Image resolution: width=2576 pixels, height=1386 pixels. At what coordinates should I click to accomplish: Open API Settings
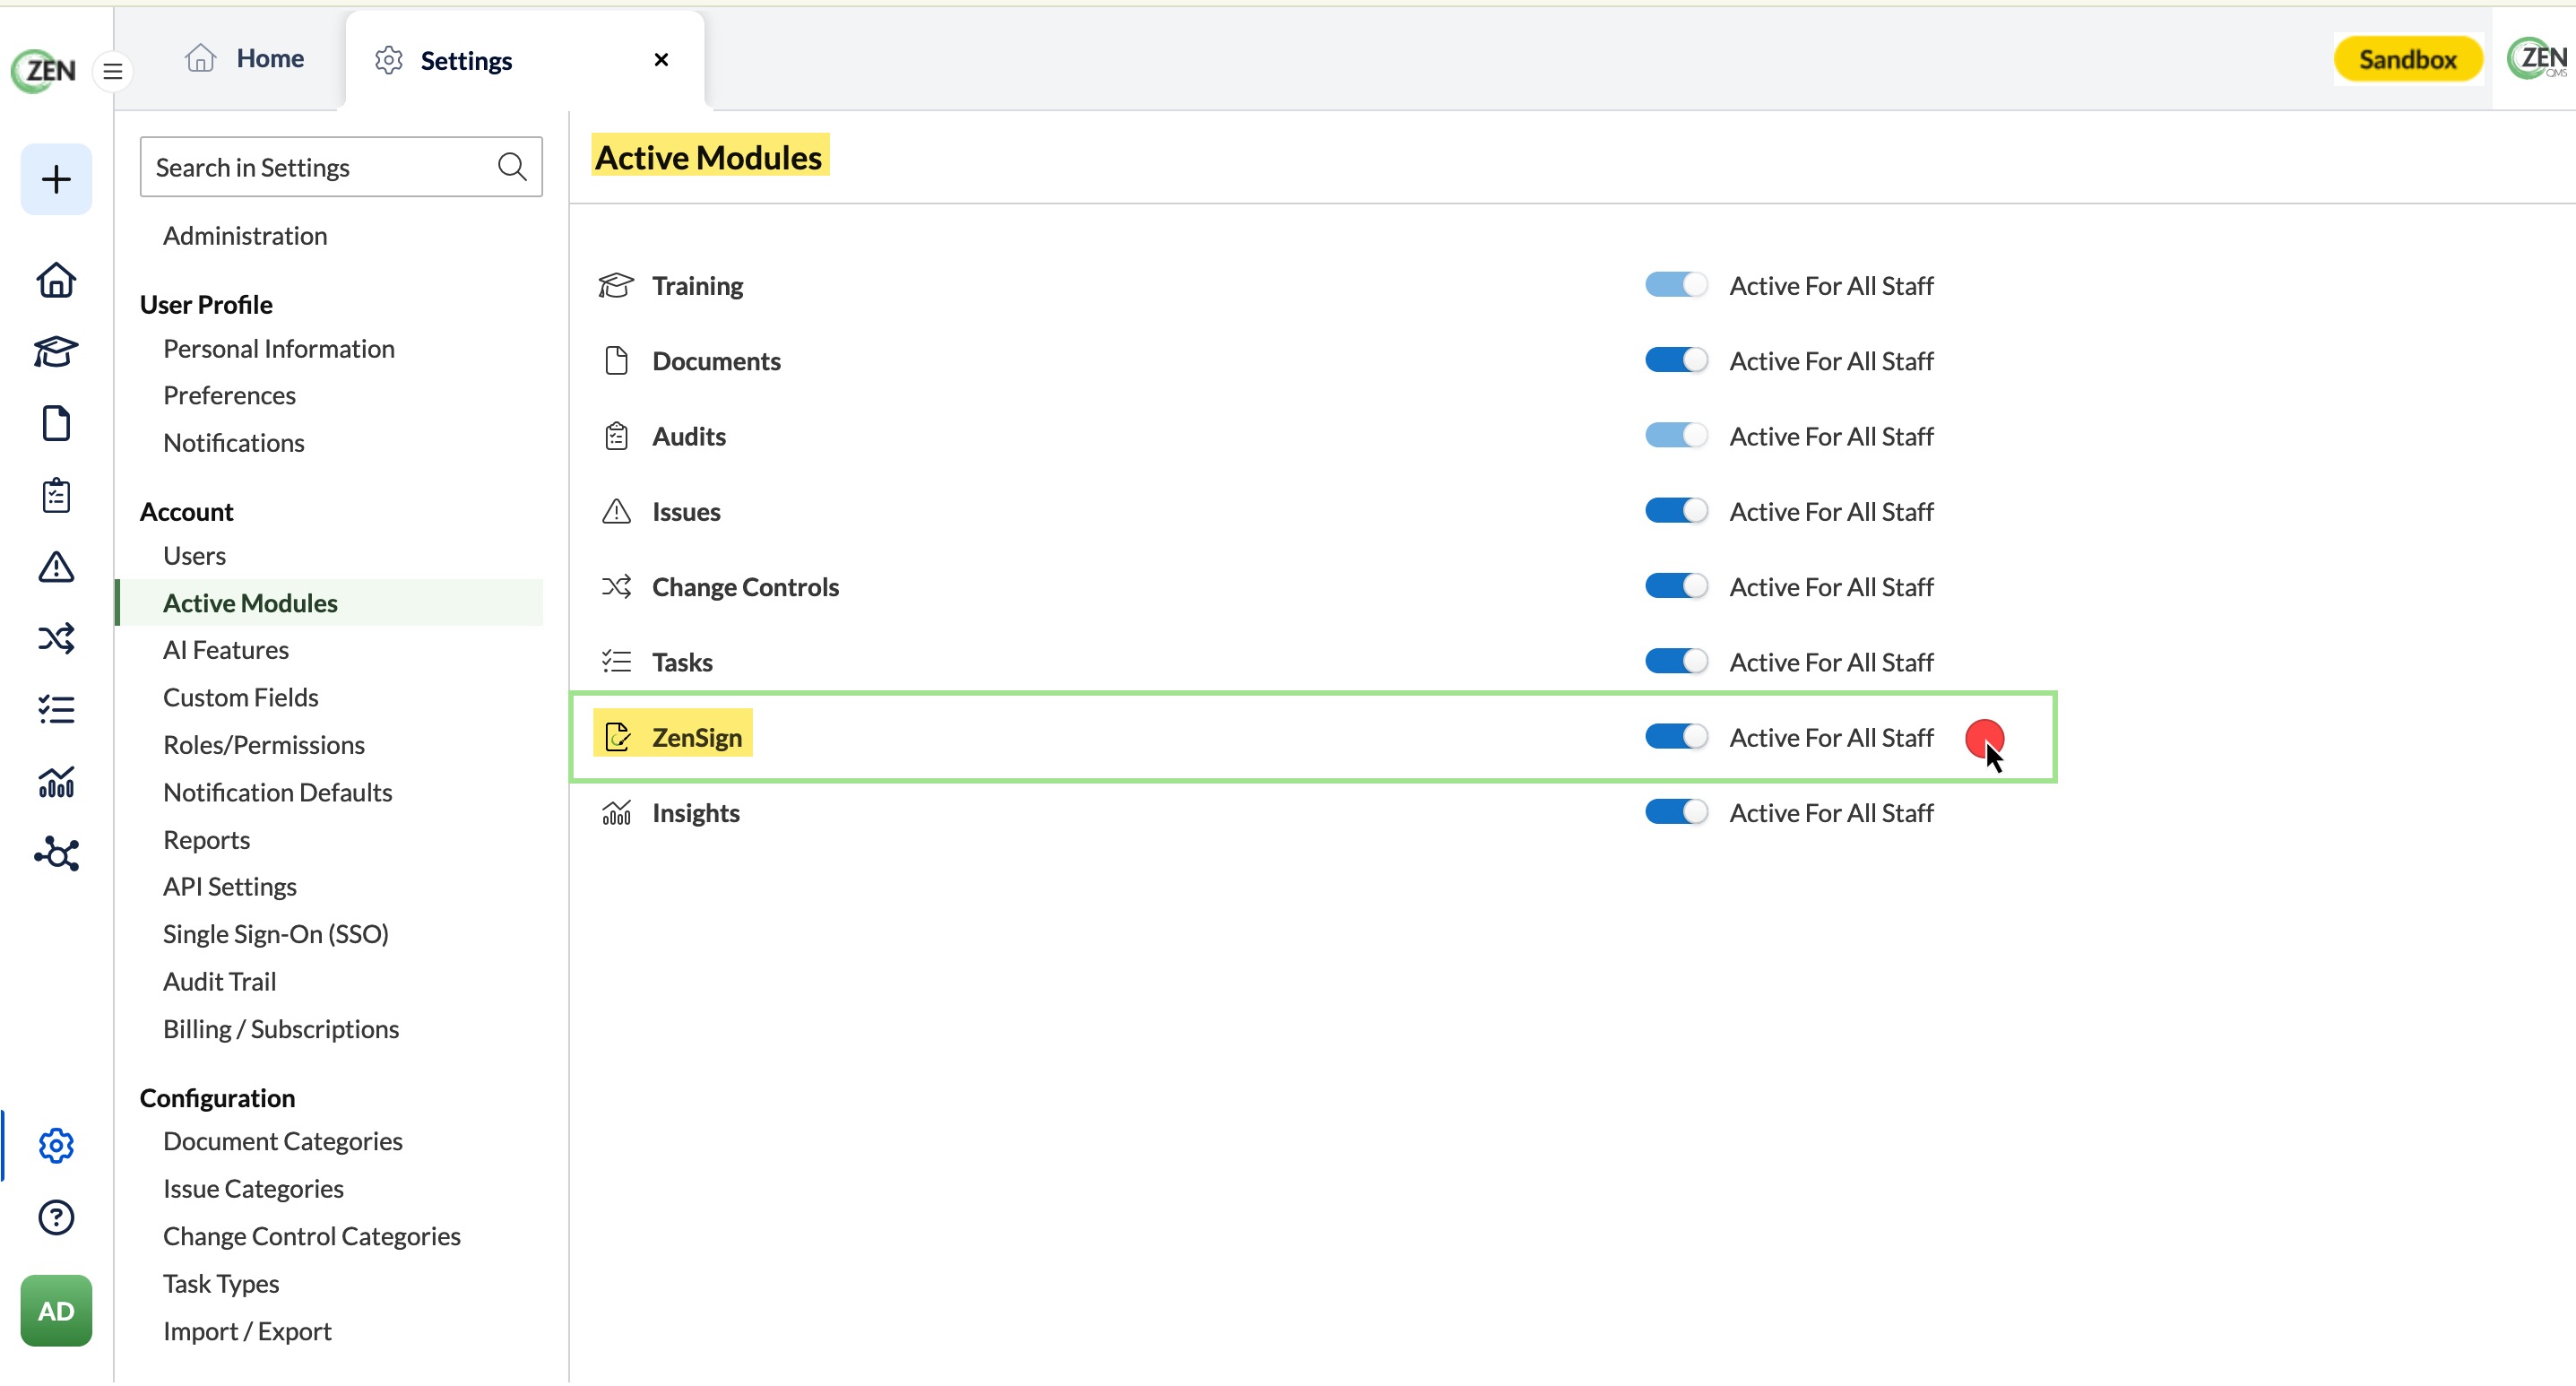pos(230,887)
